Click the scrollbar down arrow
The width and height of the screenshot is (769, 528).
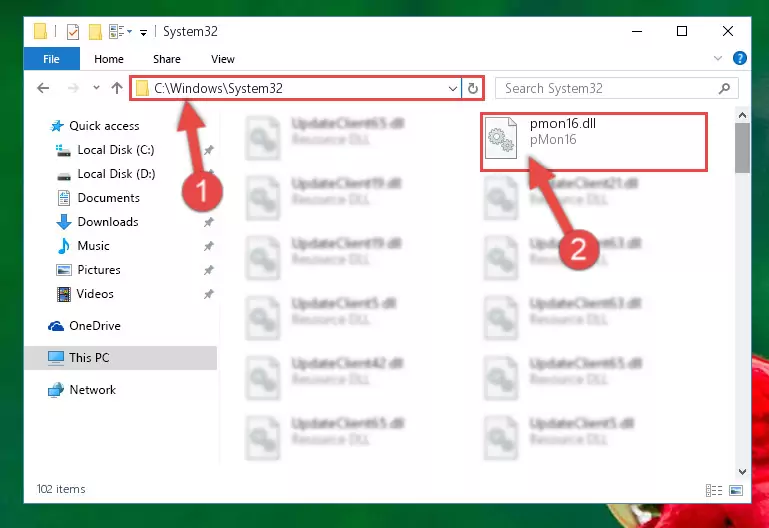[742, 472]
